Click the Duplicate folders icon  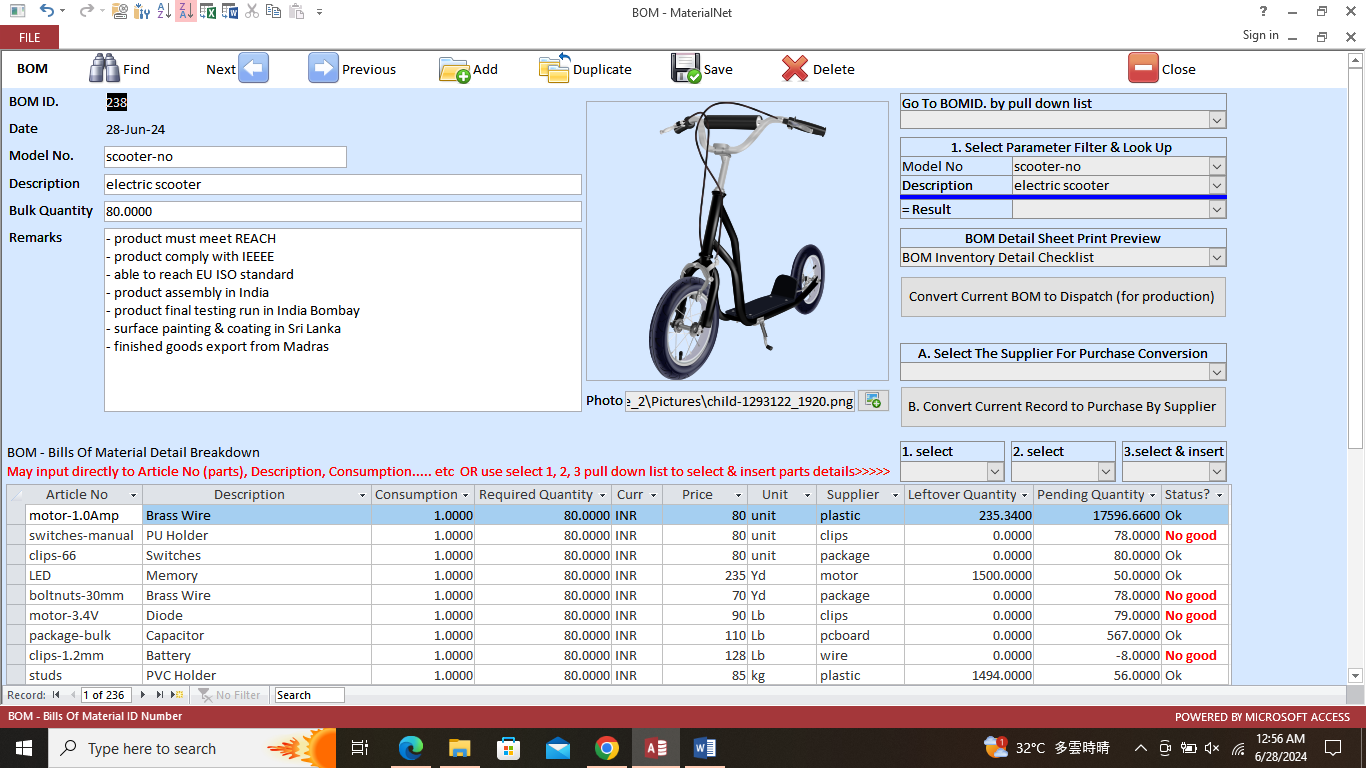[555, 68]
